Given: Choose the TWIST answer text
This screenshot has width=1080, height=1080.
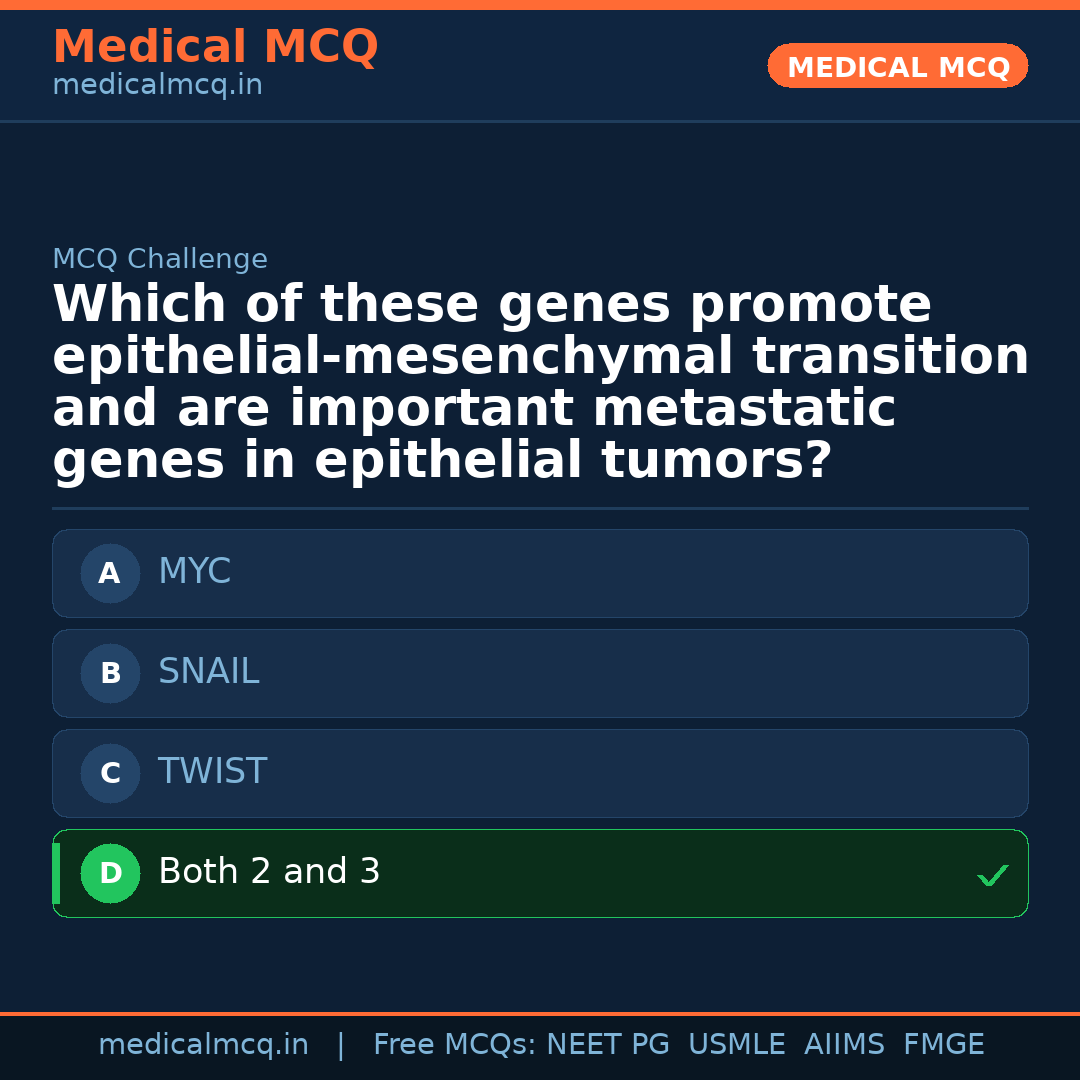Looking at the screenshot, I should pyautogui.click(x=213, y=772).
